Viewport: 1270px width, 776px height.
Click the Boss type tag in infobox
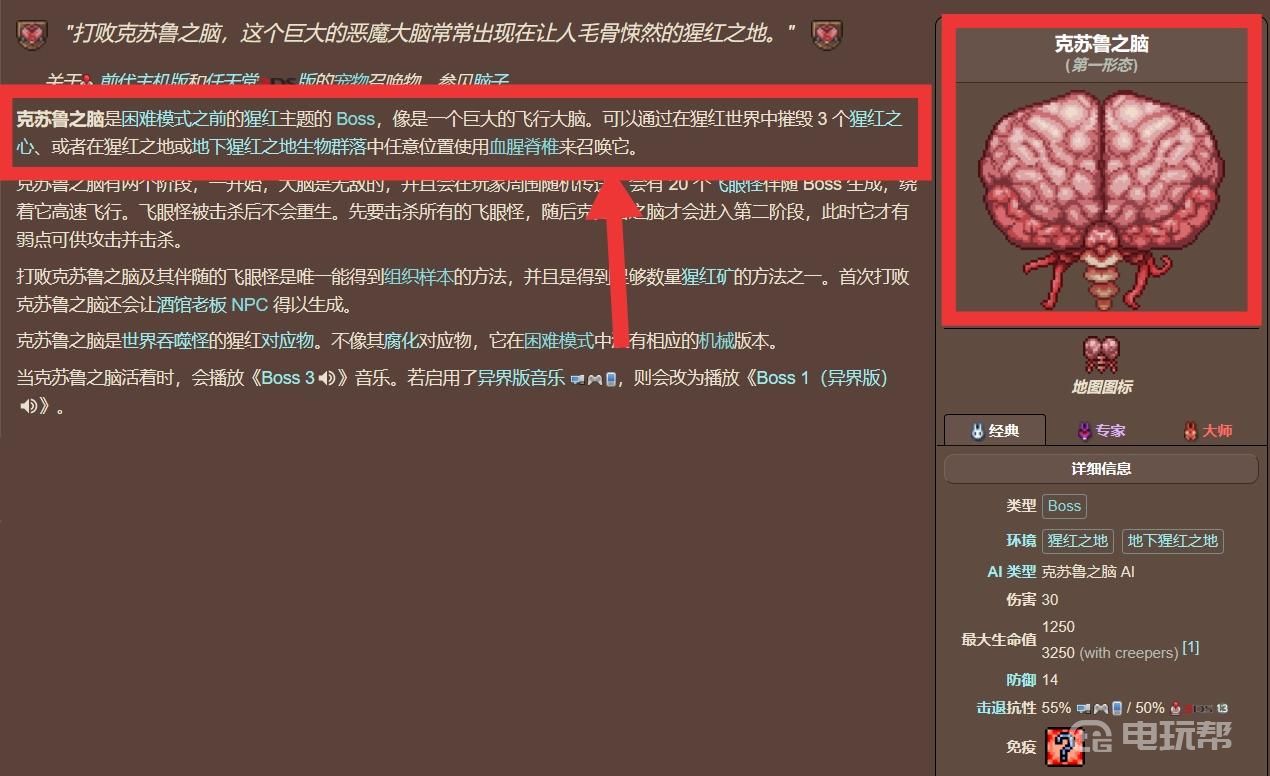coord(1064,506)
